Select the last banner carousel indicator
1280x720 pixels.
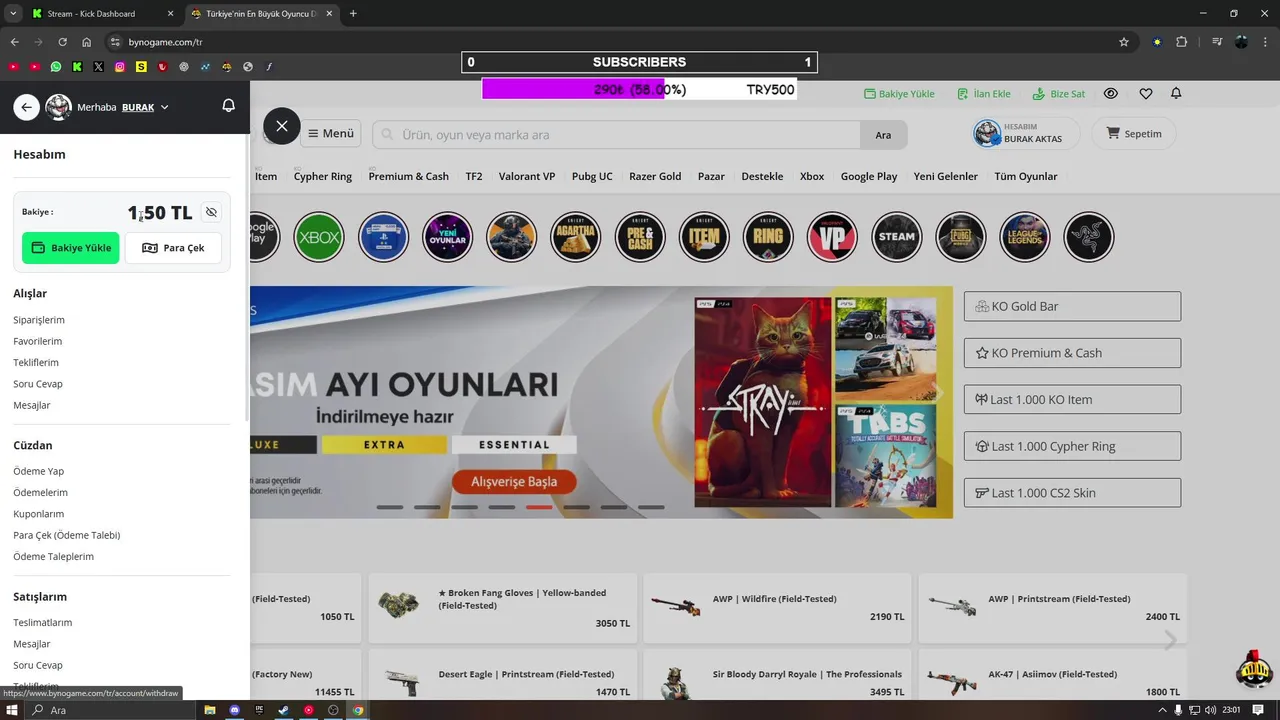tap(651, 507)
